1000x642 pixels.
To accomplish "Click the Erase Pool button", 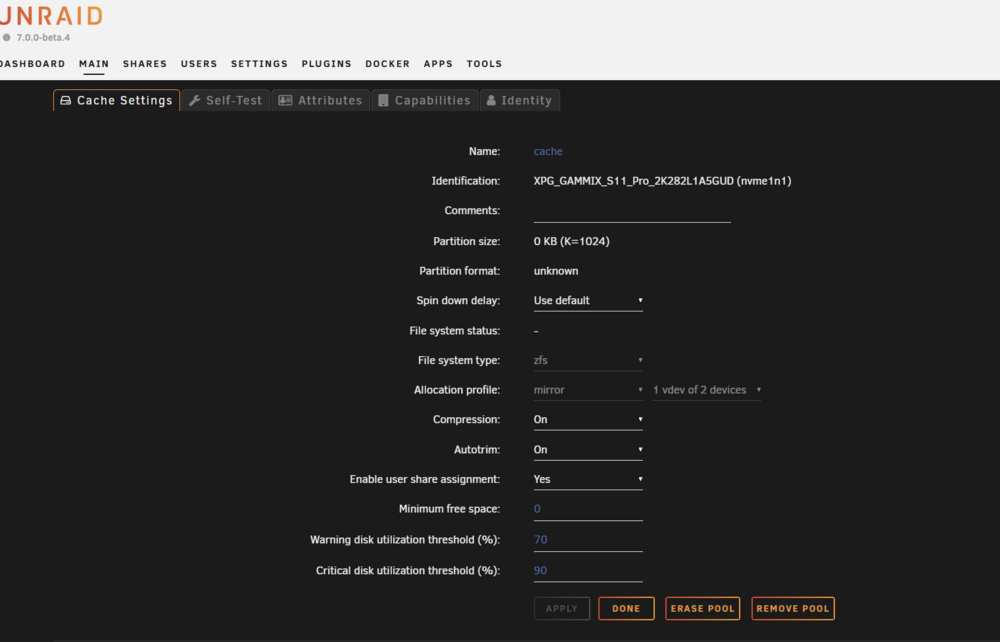I will 702,608.
